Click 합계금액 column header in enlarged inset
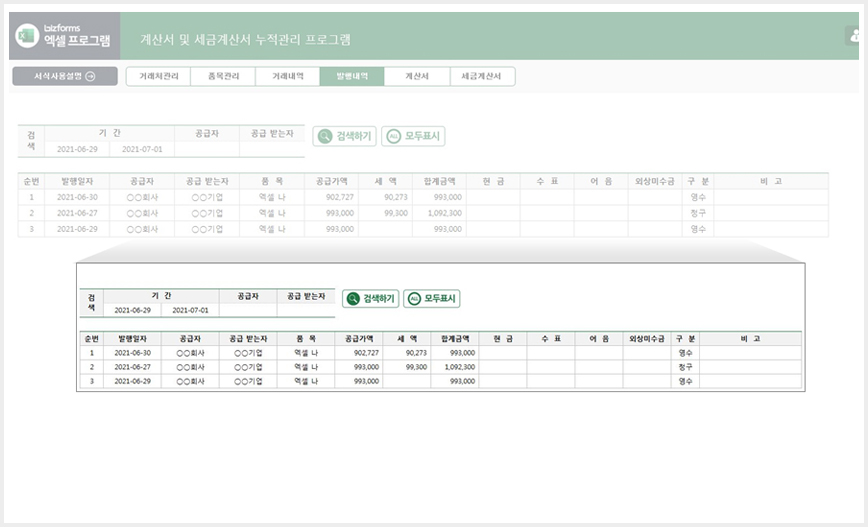 [x=455, y=339]
